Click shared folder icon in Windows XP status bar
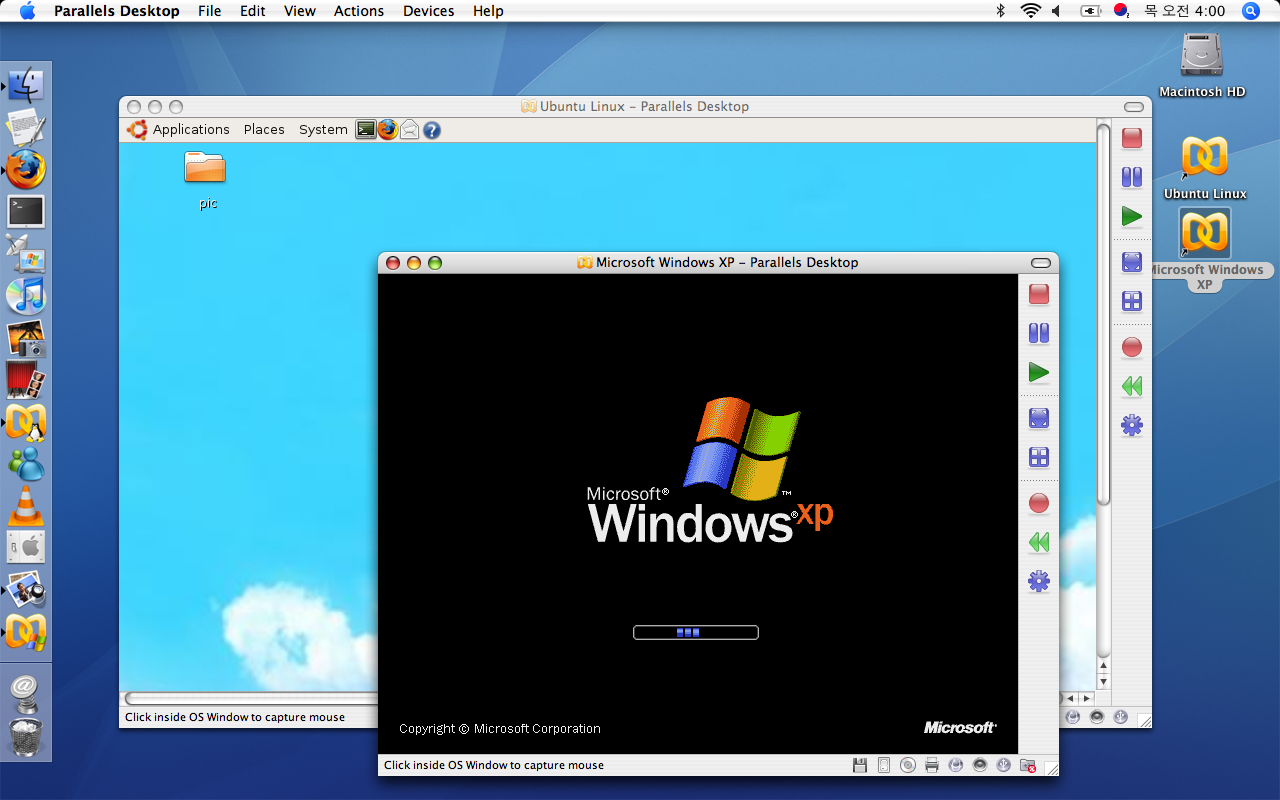Image resolution: width=1280 pixels, height=800 pixels. (x=1028, y=765)
